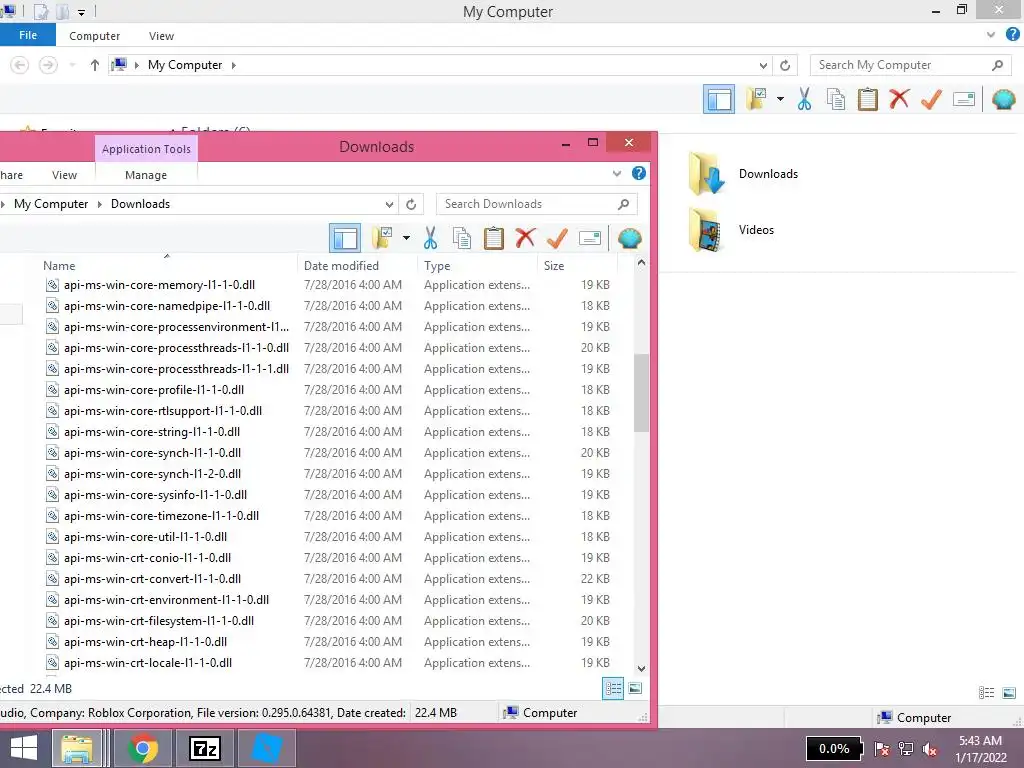Expand the ribbon in My Computer window
This screenshot has width=1024, height=768.
pyautogui.click(x=991, y=35)
